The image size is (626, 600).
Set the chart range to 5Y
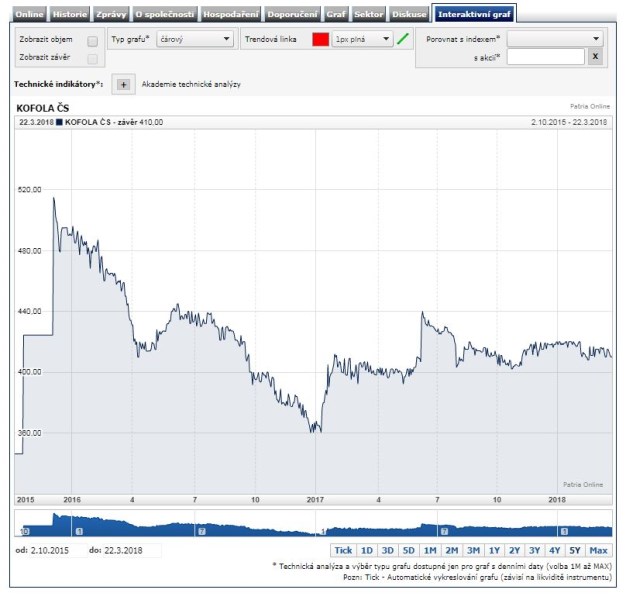click(x=574, y=550)
